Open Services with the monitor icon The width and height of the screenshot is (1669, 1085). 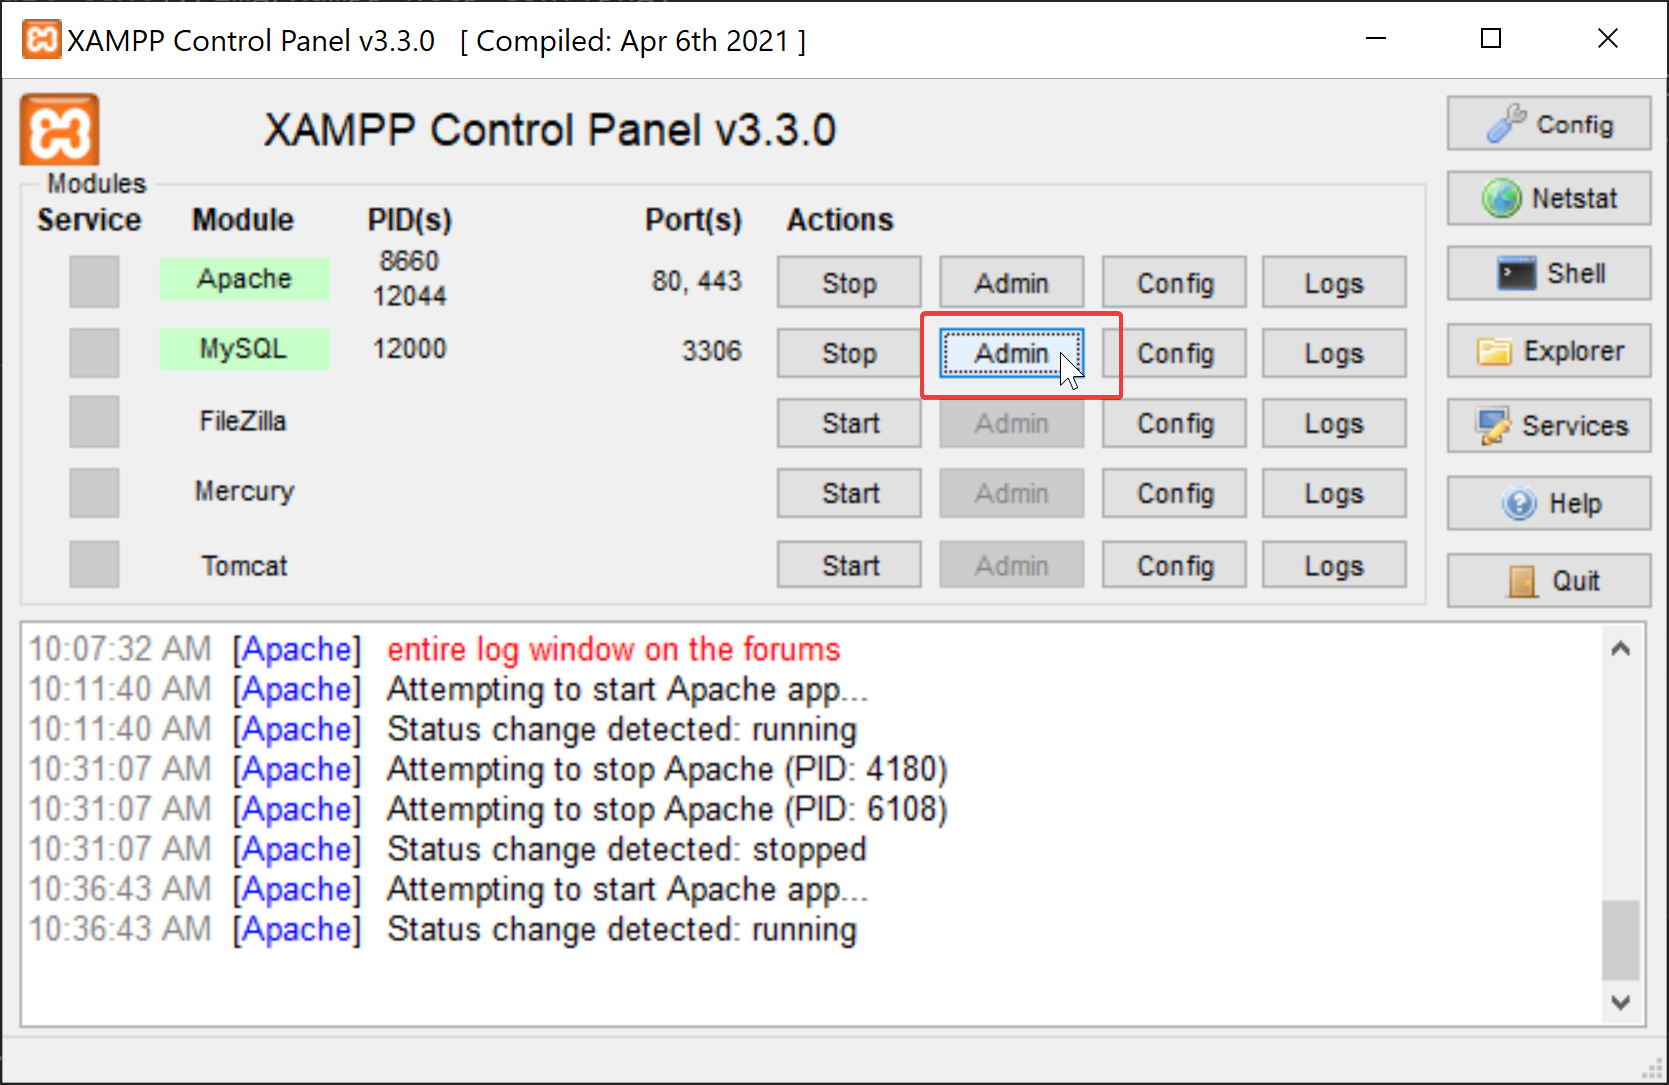tap(1548, 426)
